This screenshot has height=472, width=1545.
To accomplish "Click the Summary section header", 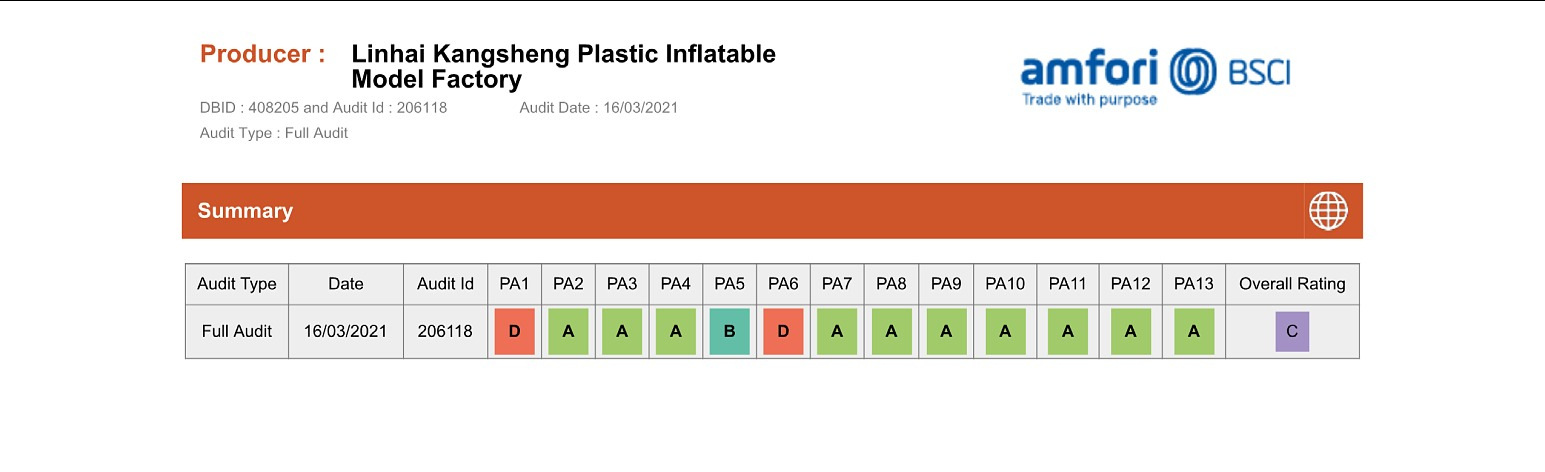I will 772,211.
